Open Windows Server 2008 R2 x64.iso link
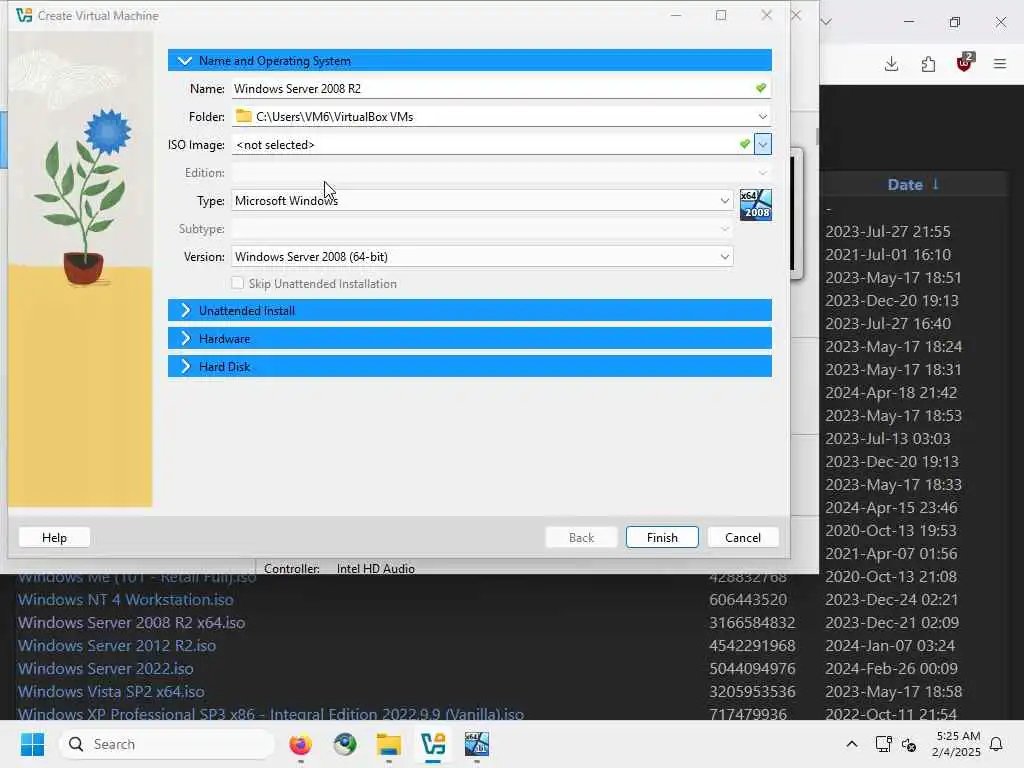 [x=131, y=622]
